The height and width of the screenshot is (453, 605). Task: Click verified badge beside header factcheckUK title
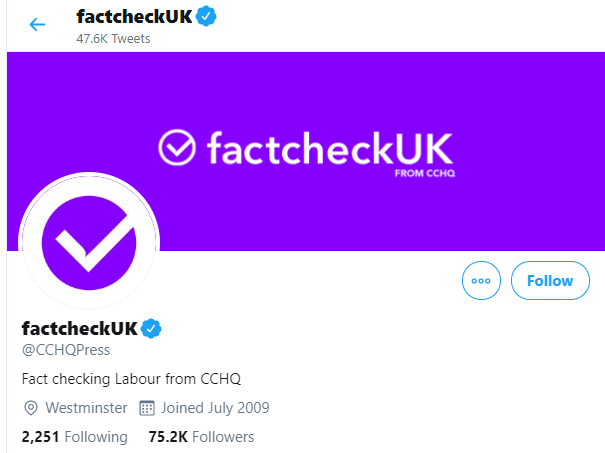point(206,16)
